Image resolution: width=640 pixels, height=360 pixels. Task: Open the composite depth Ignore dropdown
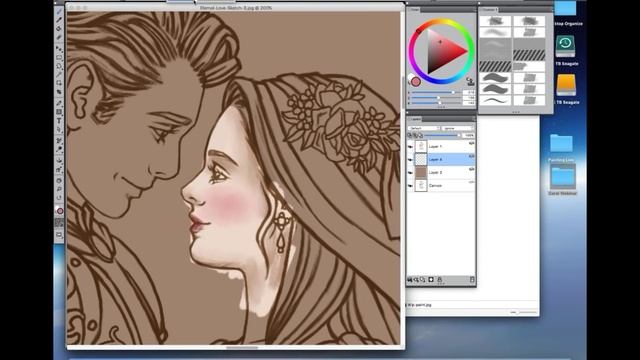tap(458, 128)
